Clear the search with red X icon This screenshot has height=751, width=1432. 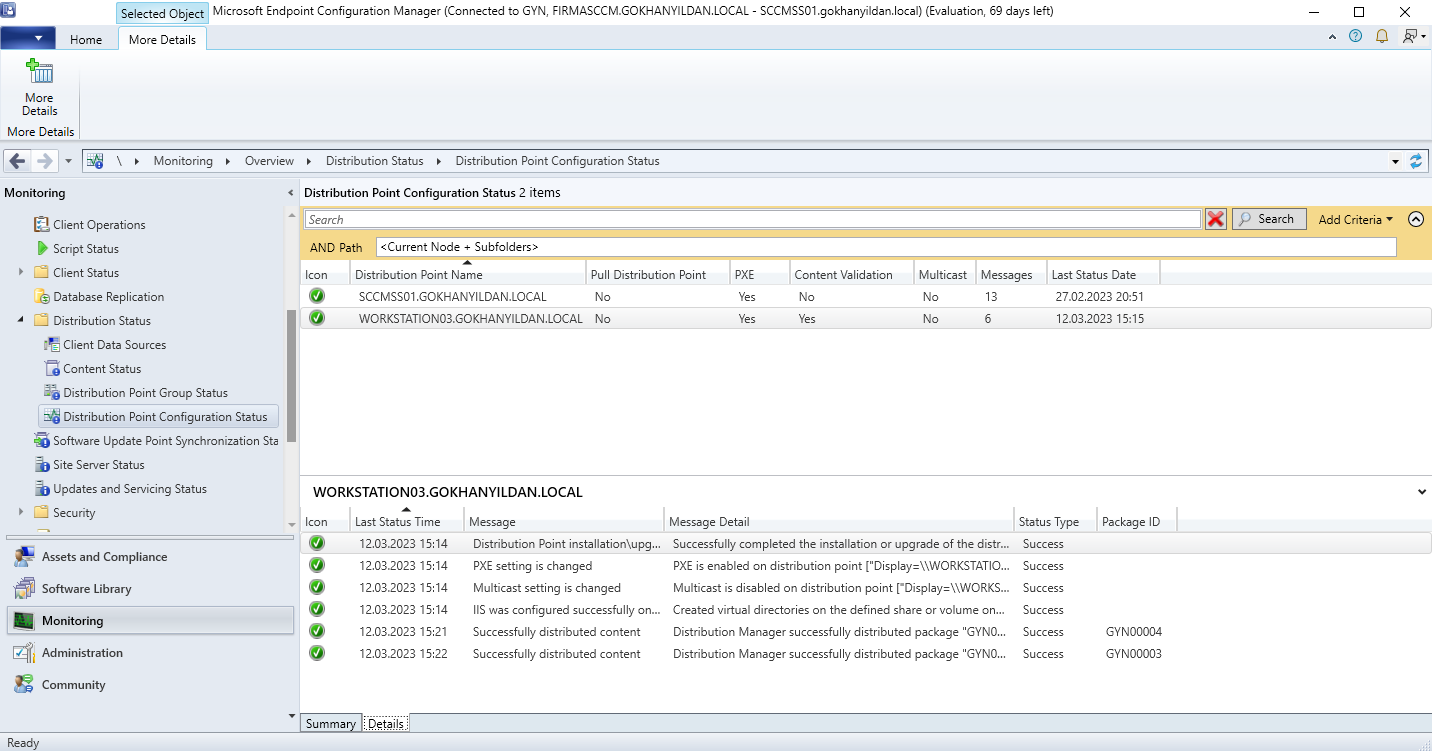[1216, 219]
